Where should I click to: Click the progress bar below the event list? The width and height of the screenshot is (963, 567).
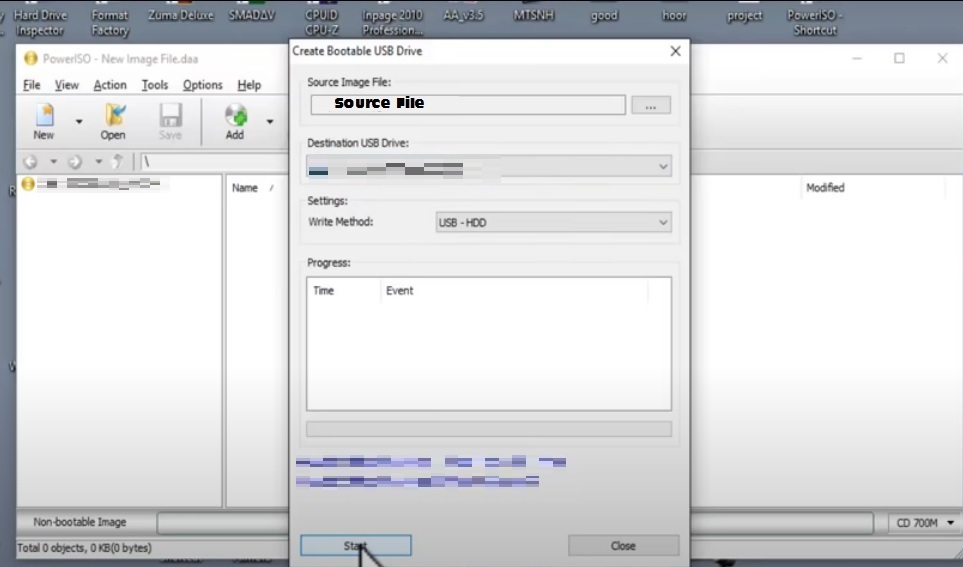click(x=489, y=429)
